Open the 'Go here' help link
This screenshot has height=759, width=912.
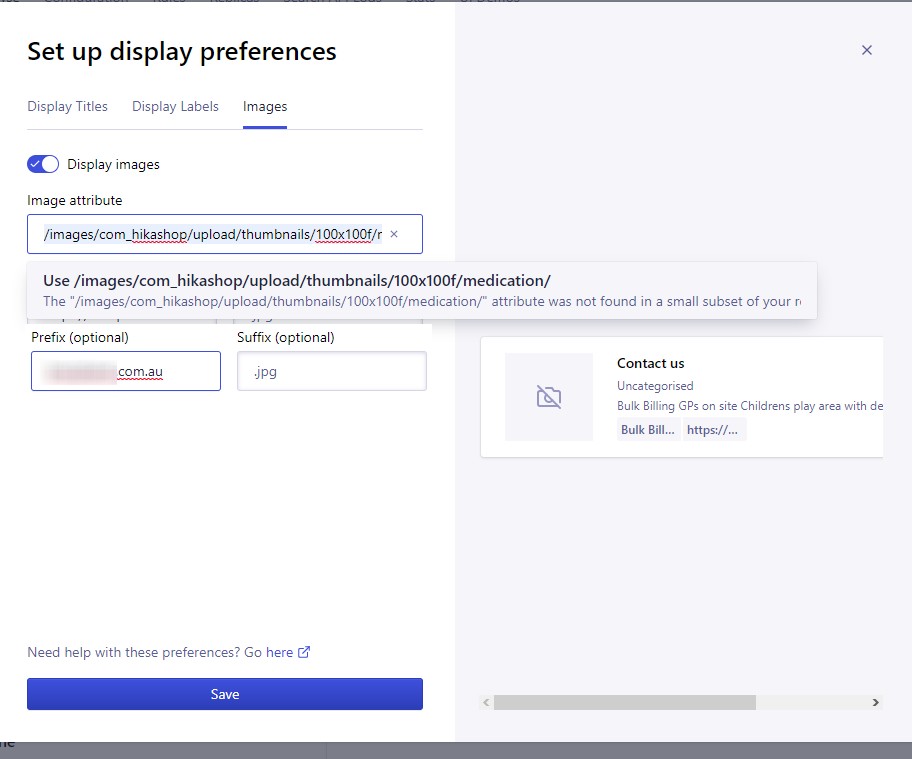pyautogui.click(x=279, y=652)
